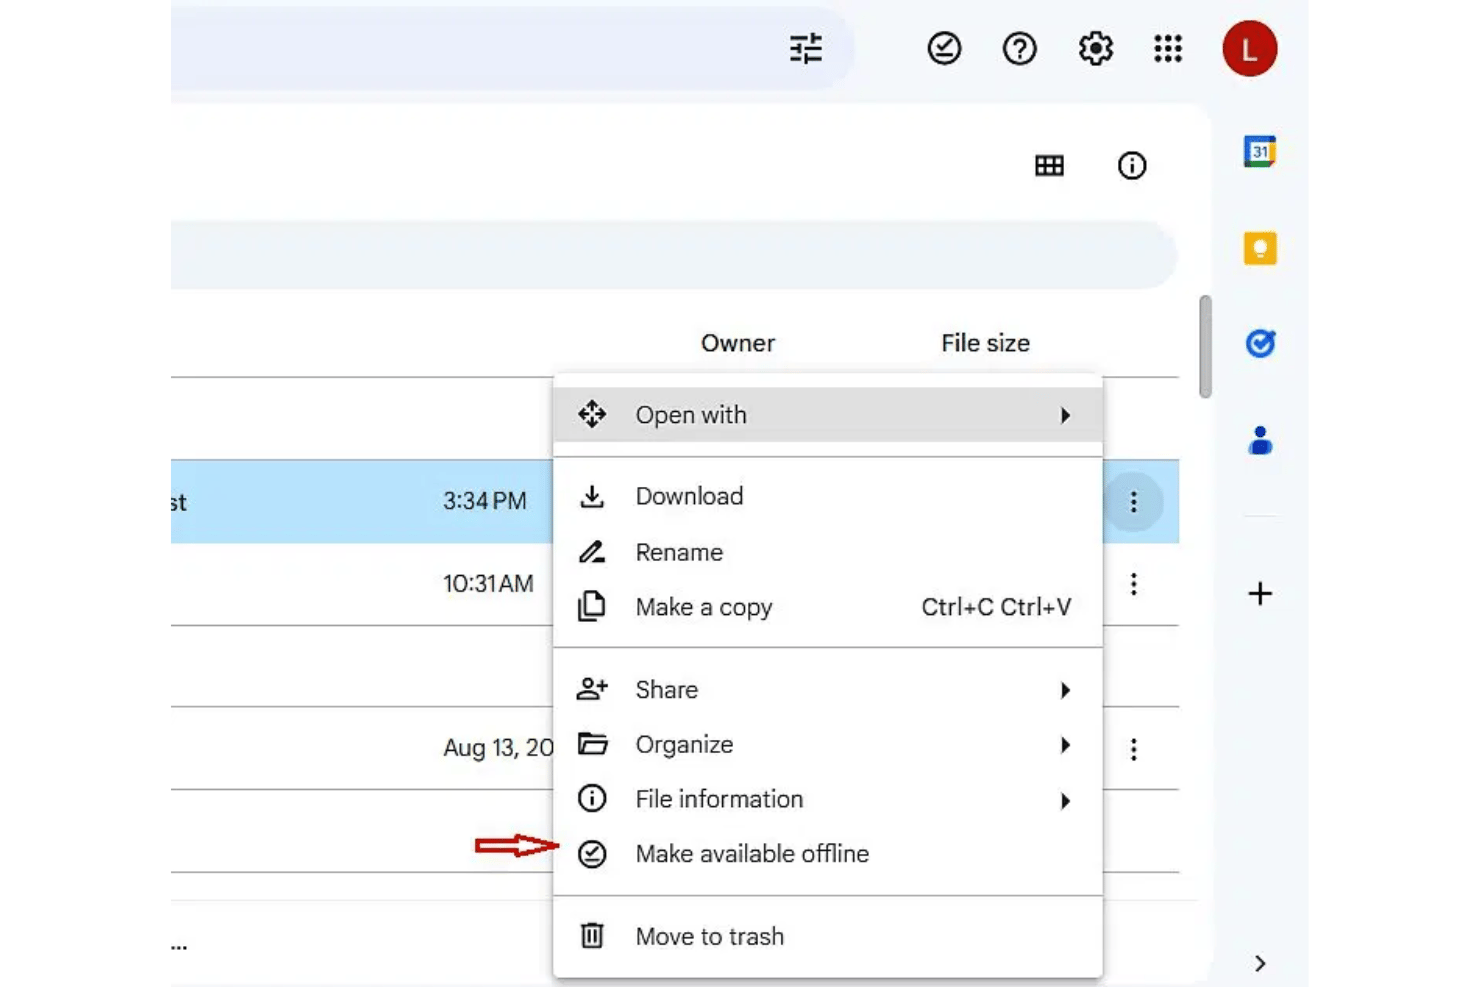Open Google Keep side panel
This screenshot has height=987, width=1480.
coord(1260,247)
